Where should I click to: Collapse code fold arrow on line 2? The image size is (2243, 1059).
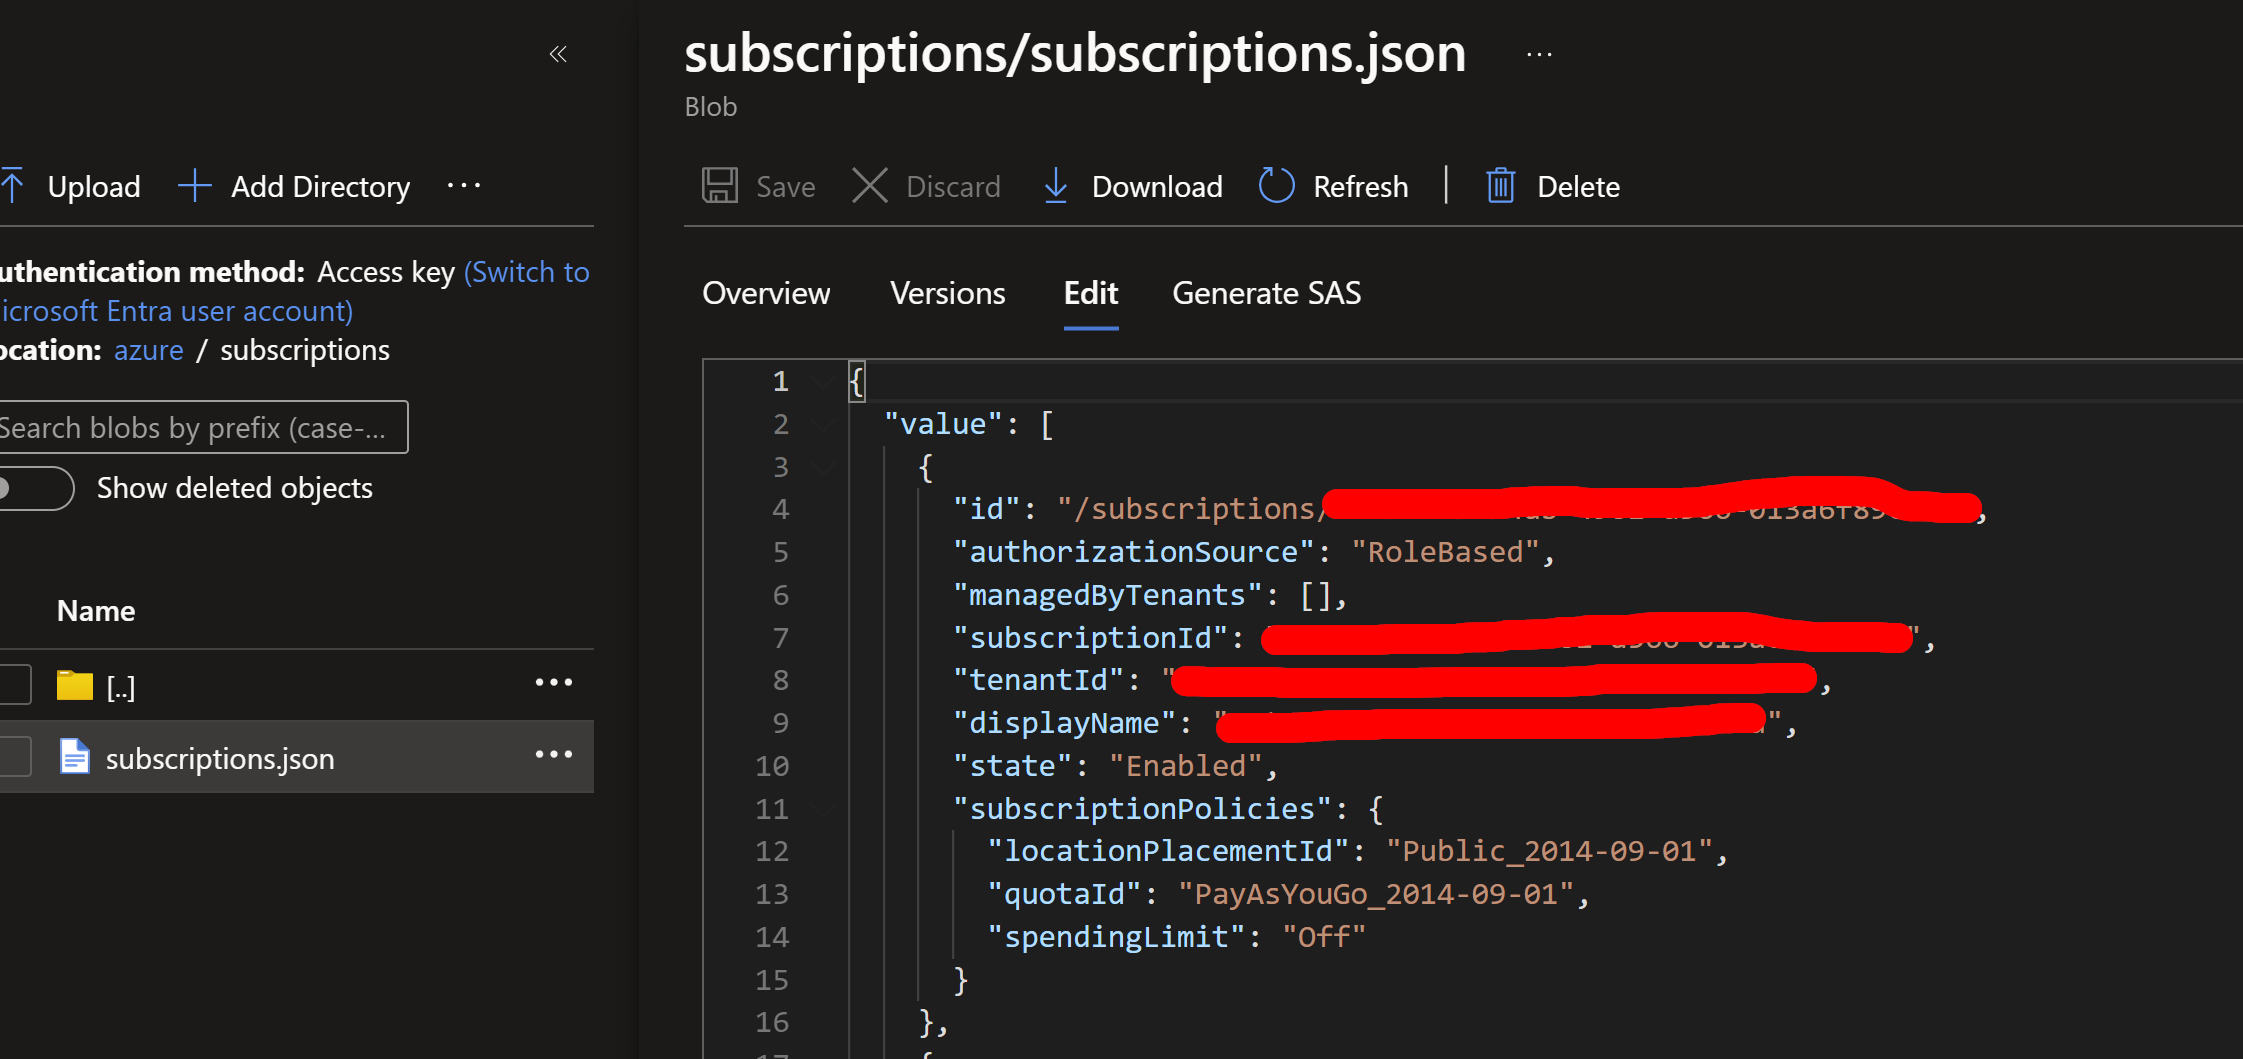824,425
